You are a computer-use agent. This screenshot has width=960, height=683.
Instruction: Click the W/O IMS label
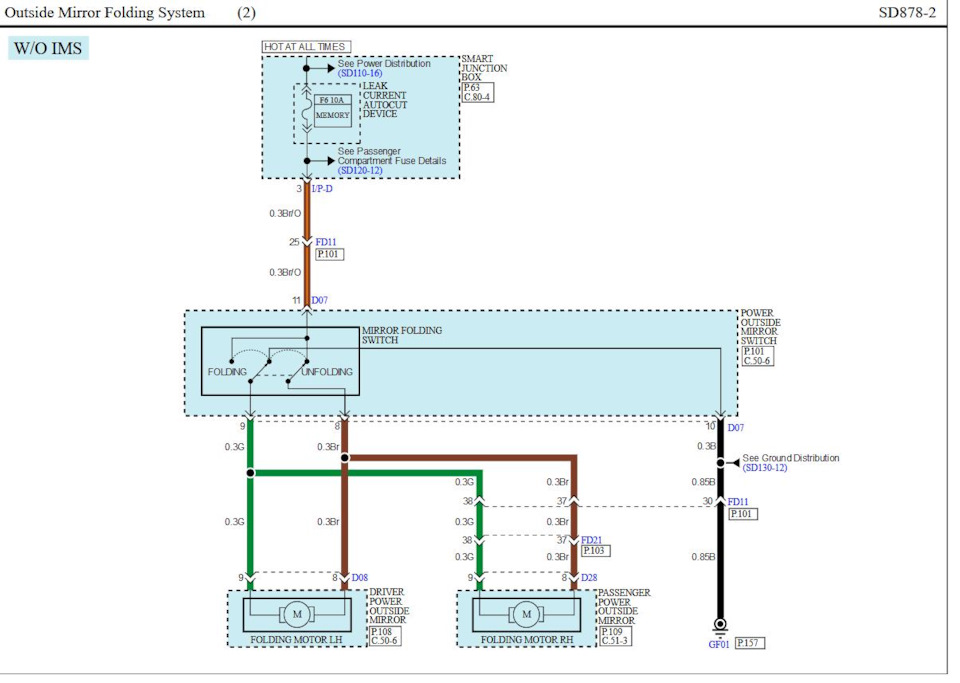[x=48, y=48]
